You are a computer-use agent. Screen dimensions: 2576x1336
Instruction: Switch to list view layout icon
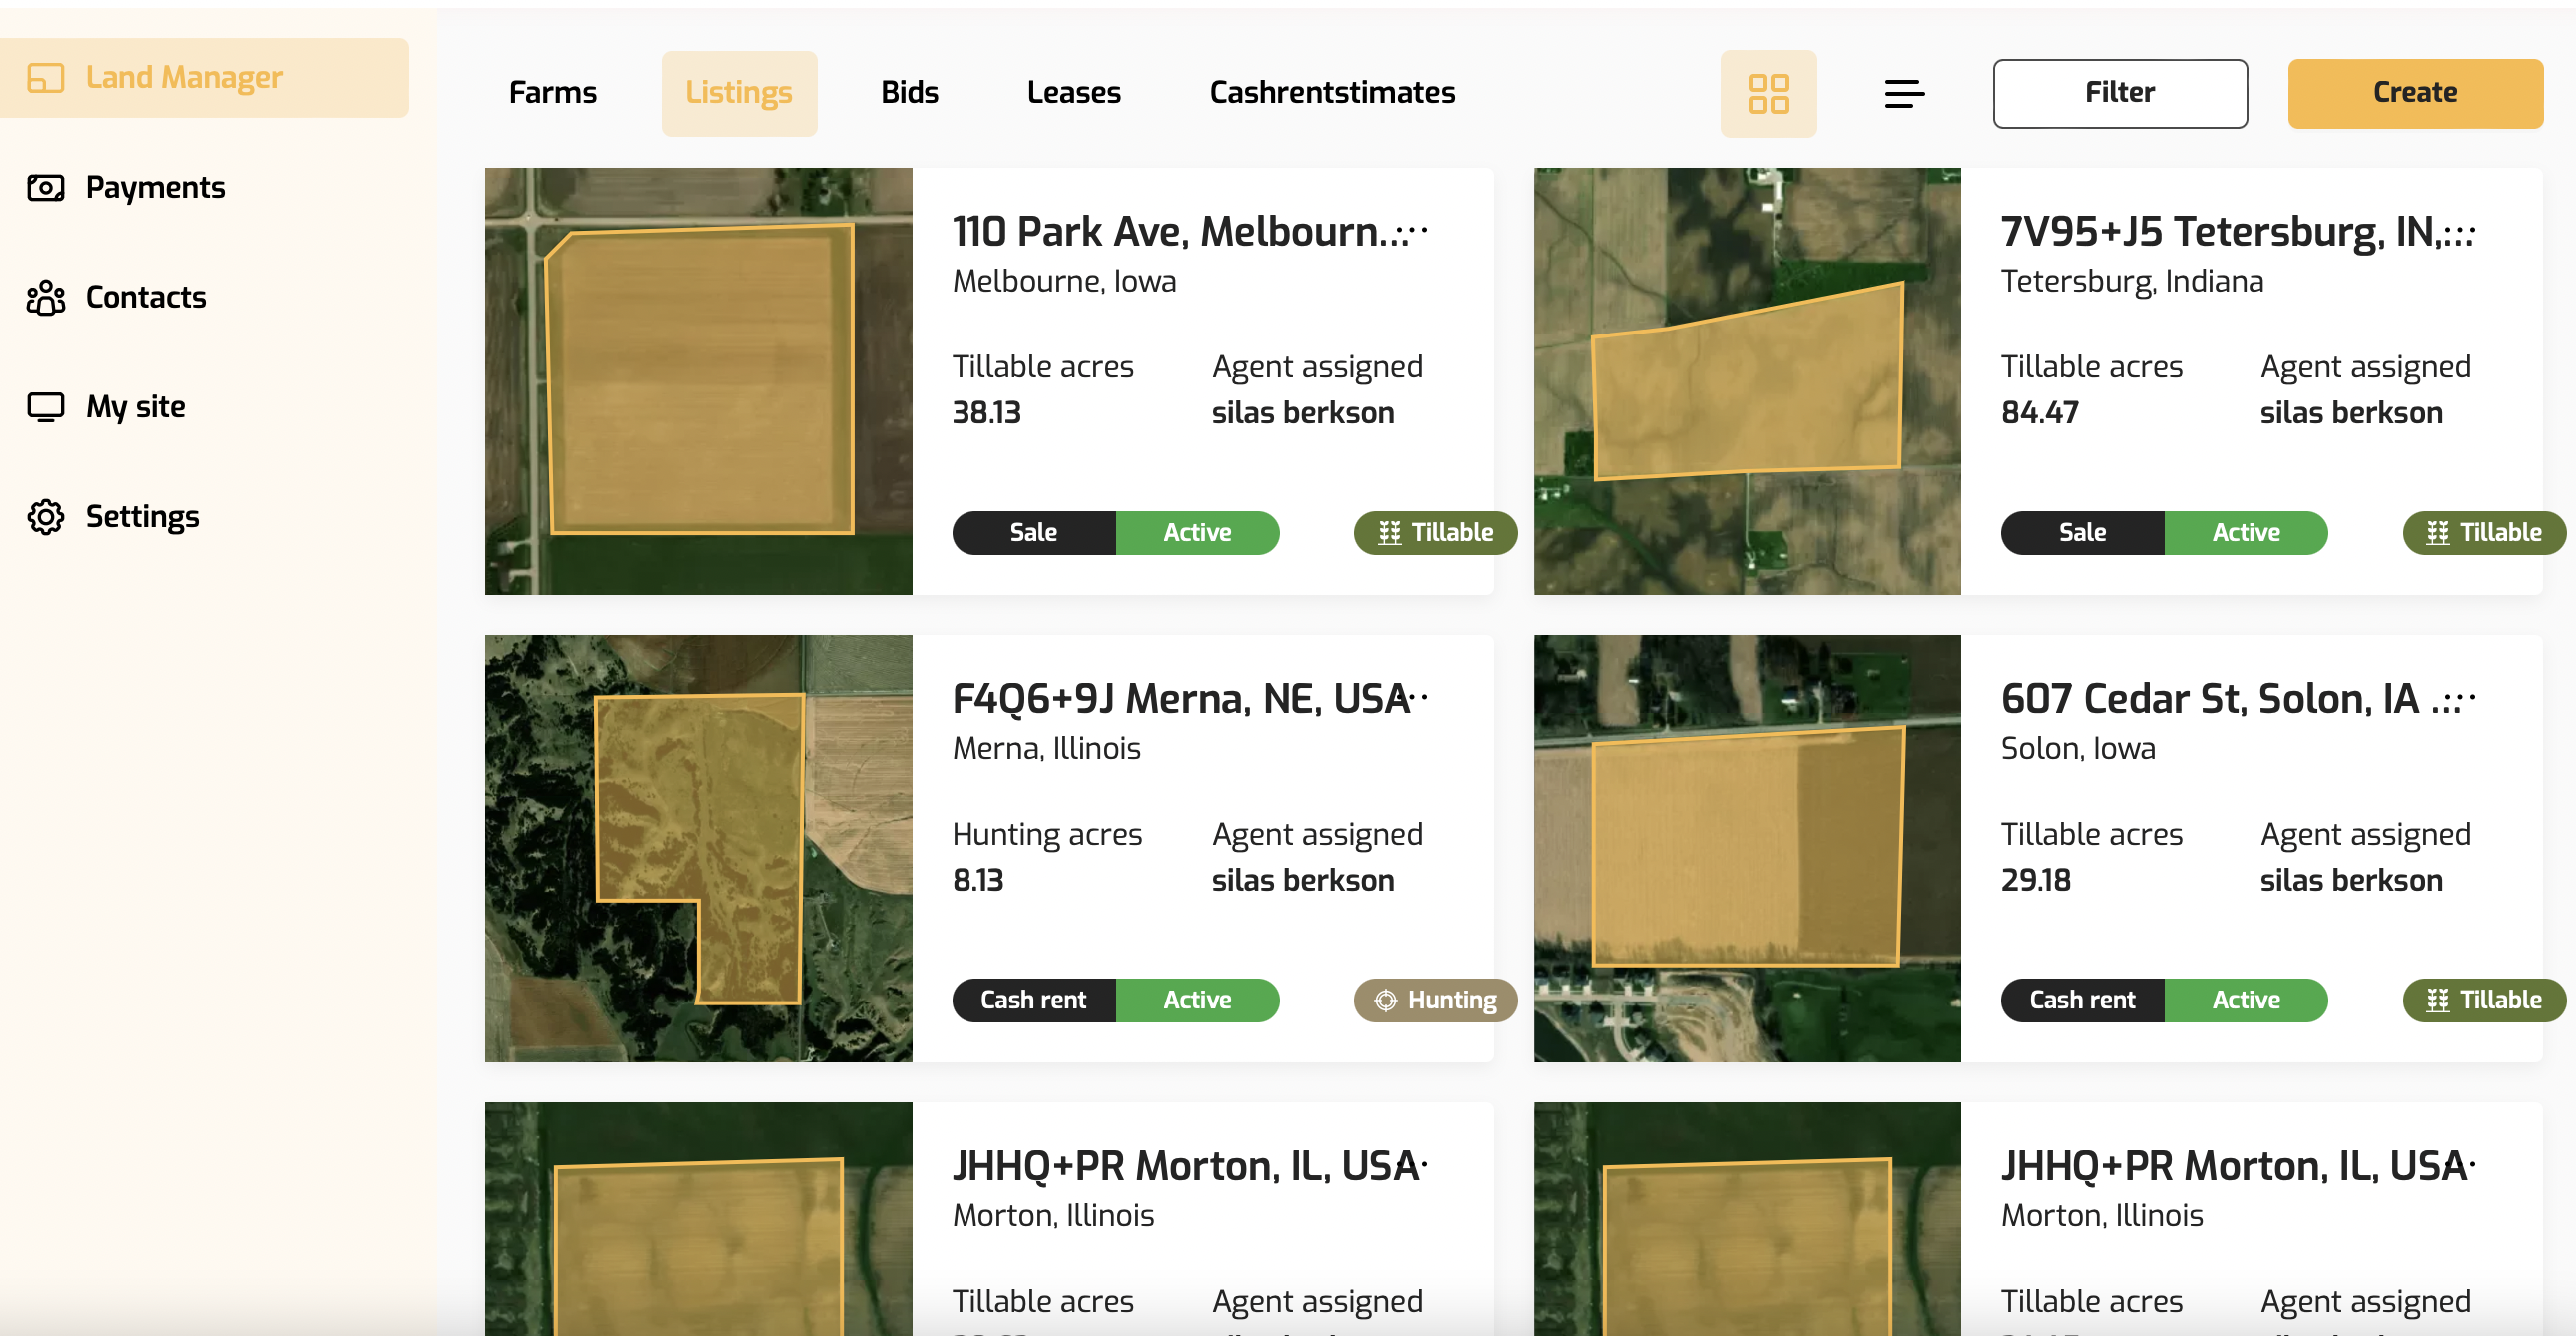click(x=1903, y=93)
